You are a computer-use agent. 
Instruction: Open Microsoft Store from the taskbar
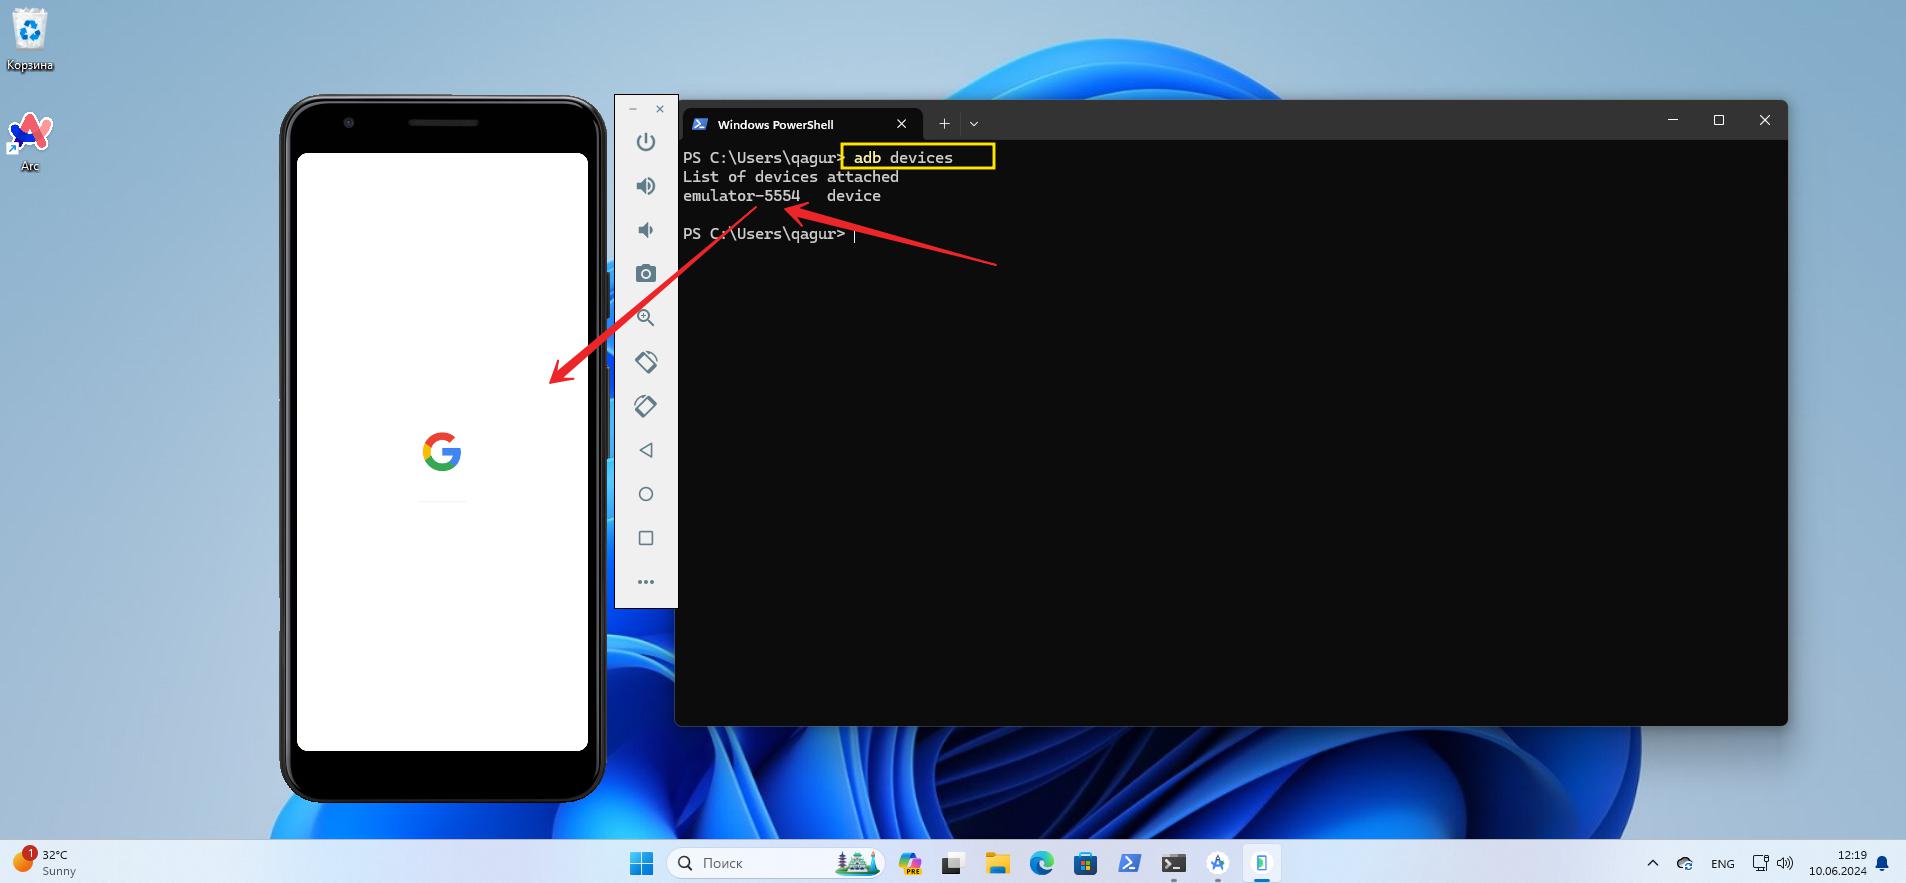[x=1085, y=863]
